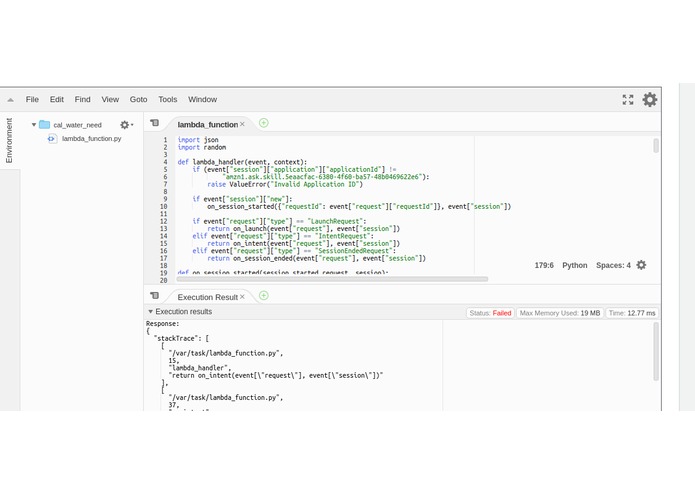Click the 'return on_intent' stack trace line
This screenshot has width=695, height=494.
276,375
